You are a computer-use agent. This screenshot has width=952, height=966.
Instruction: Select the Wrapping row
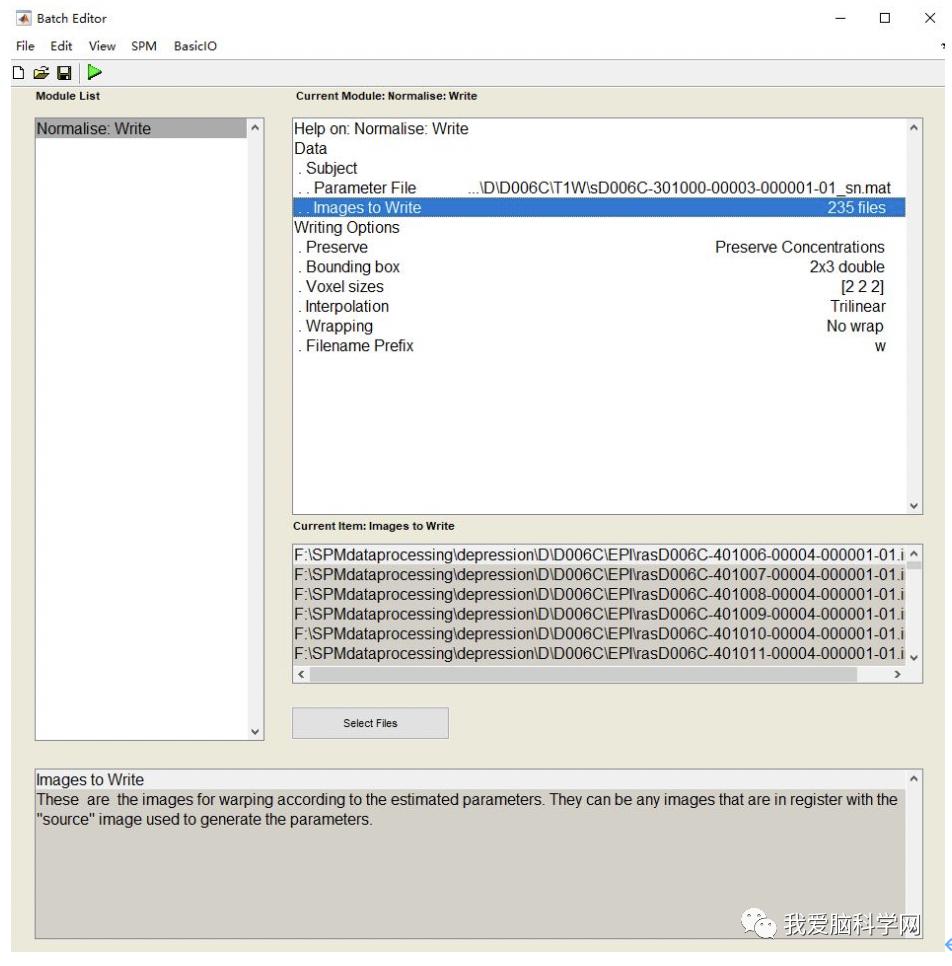599,326
